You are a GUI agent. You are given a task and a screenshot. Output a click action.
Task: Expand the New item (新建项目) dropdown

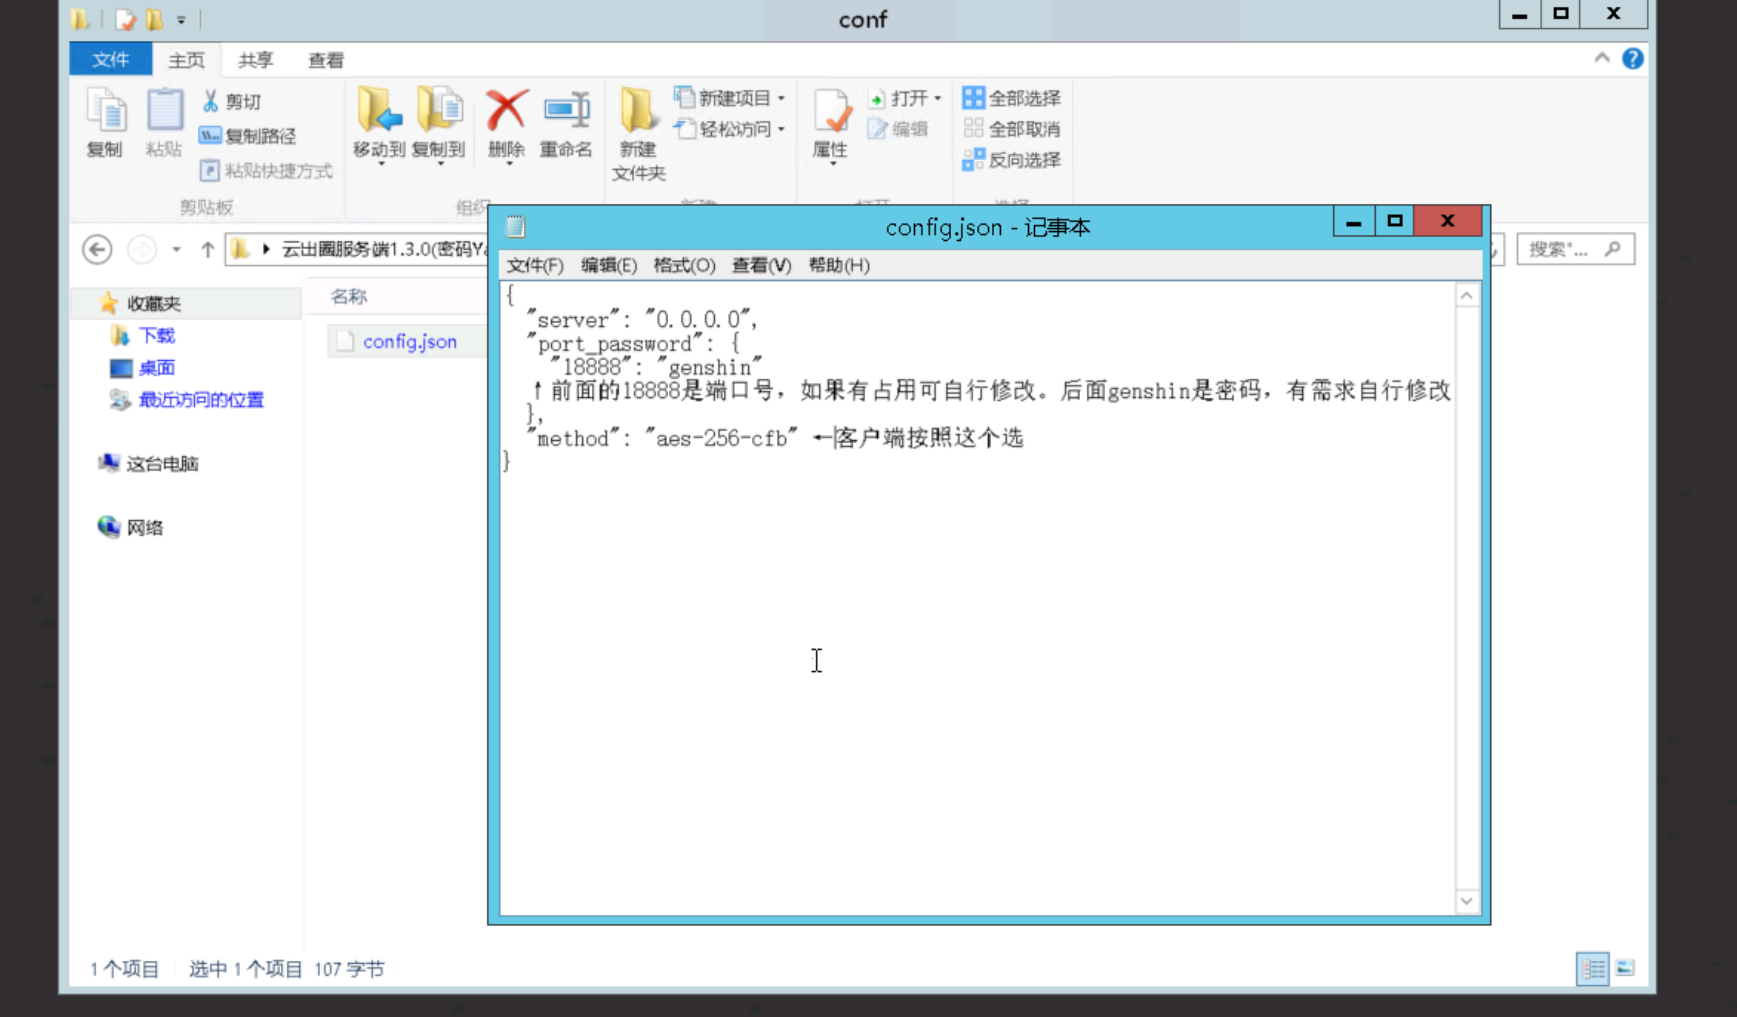(x=731, y=98)
